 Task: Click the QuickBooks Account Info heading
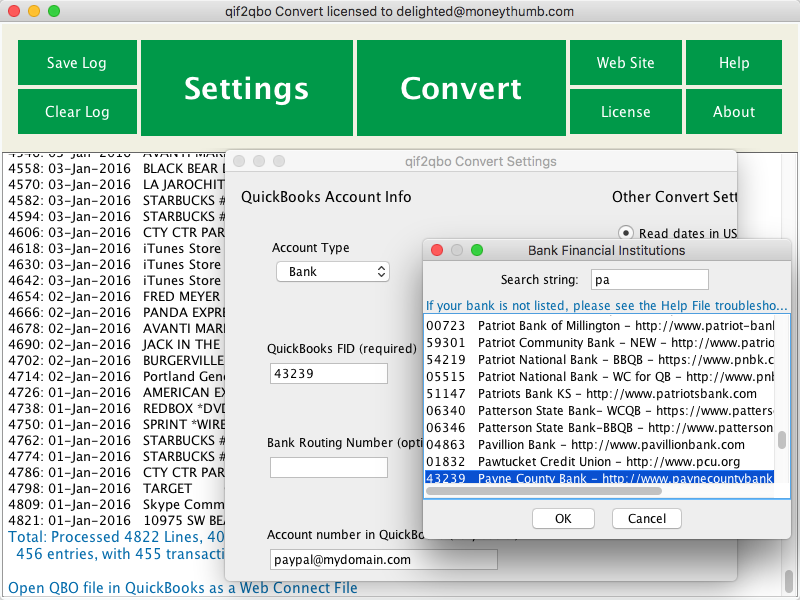pyautogui.click(x=326, y=197)
